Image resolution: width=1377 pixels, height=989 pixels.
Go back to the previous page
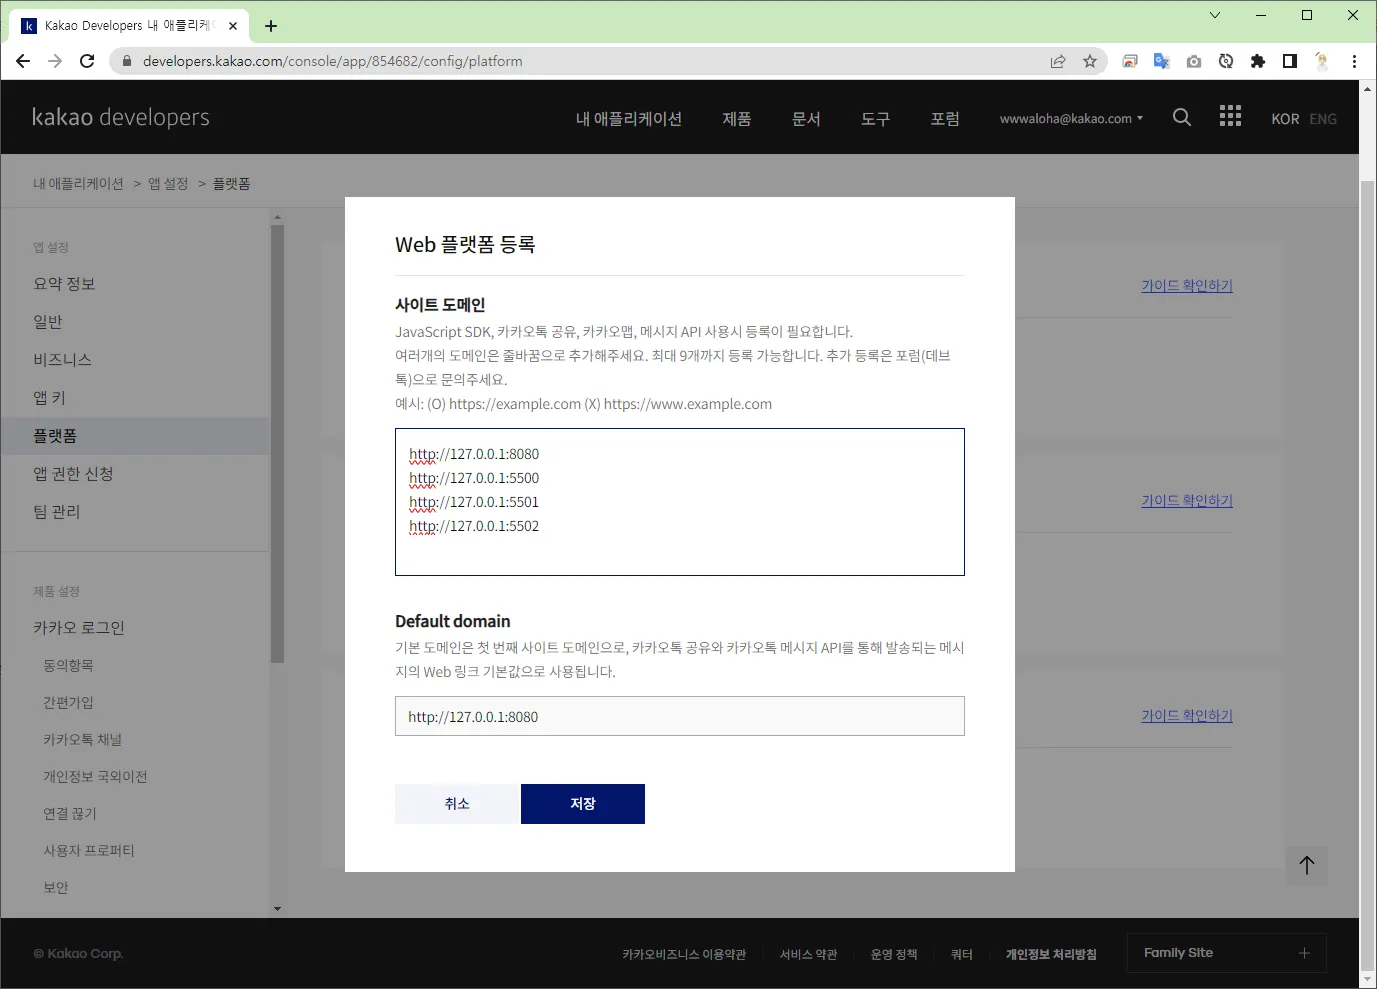(x=23, y=61)
